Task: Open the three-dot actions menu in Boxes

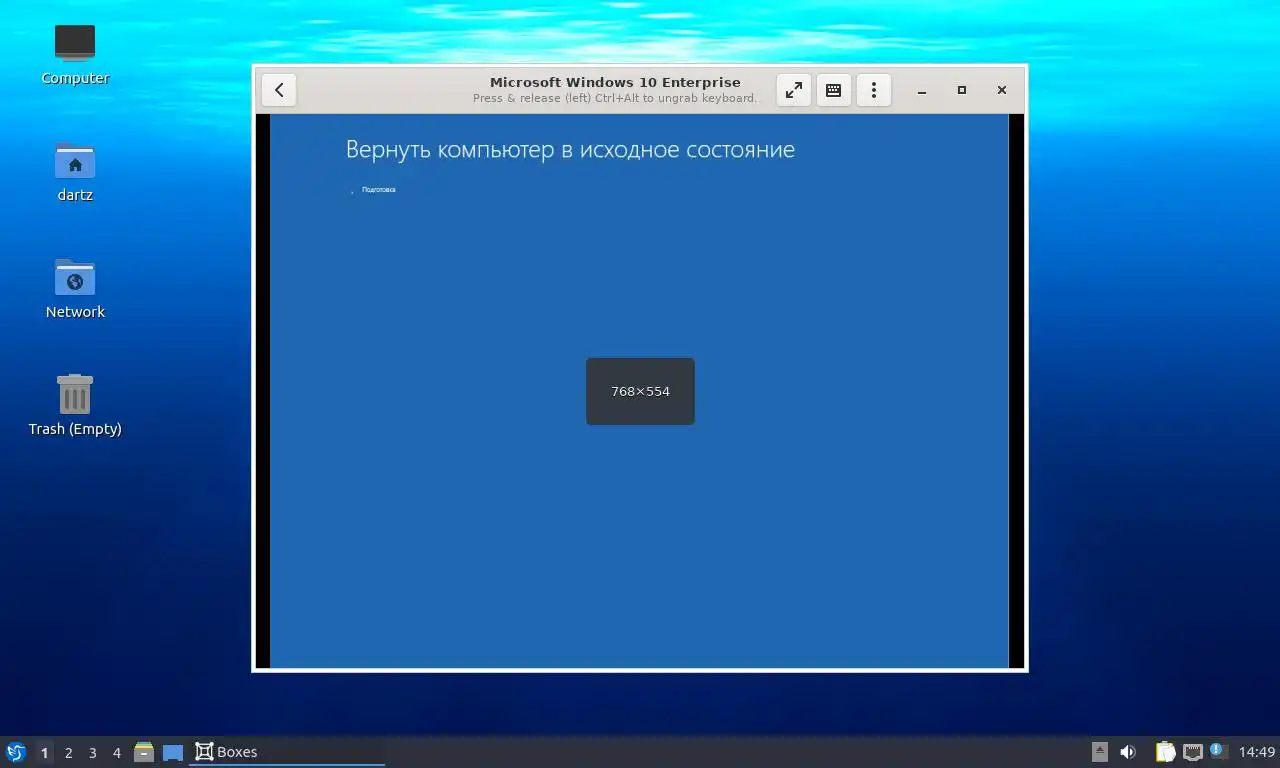Action: [x=874, y=90]
